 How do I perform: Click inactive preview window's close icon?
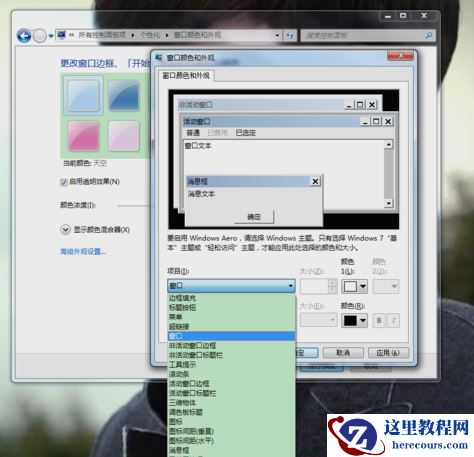(x=372, y=105)
